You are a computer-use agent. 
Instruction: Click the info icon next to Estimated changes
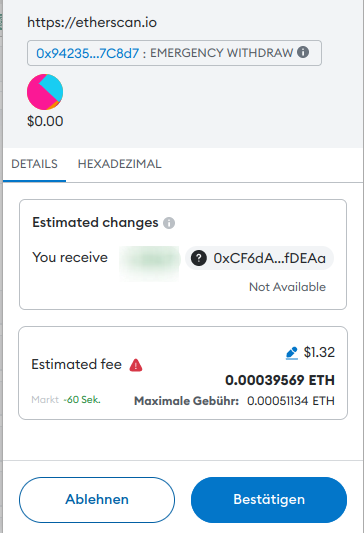(x=169, y=223)
